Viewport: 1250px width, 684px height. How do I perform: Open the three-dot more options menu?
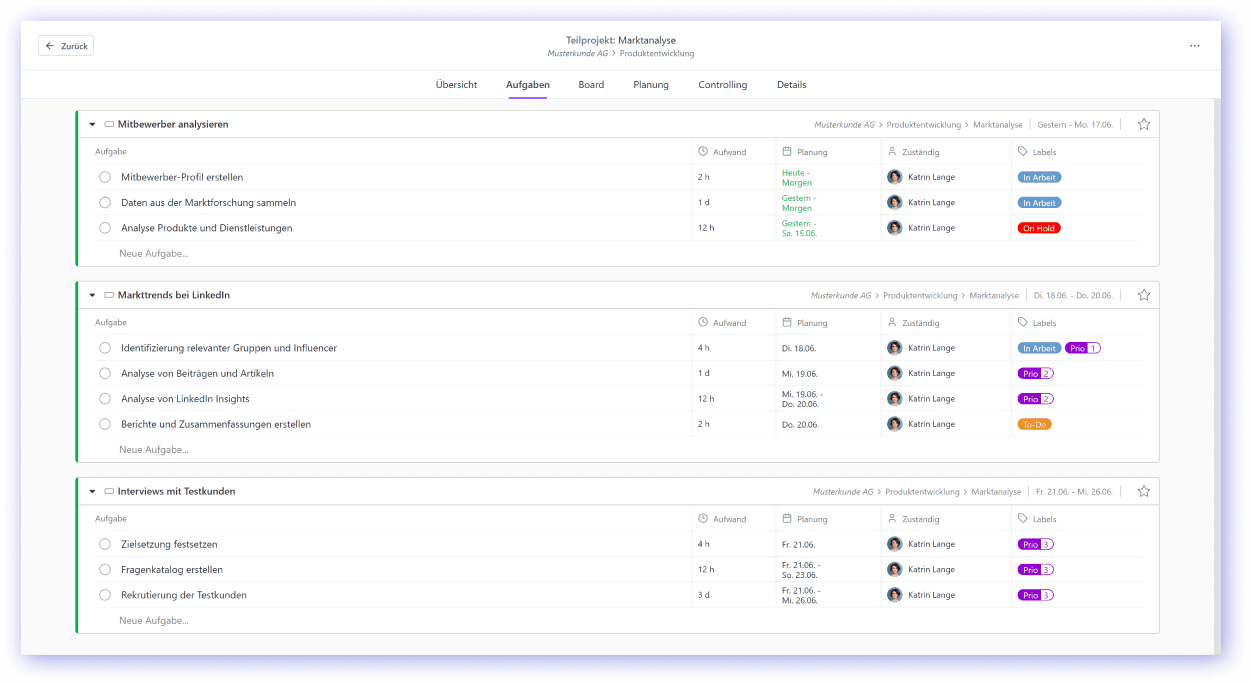pyautogui.click(x=1194, y=46)
